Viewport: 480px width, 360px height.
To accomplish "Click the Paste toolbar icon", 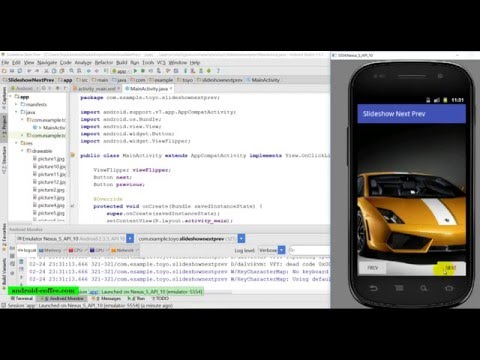I will tap(62, 71).
